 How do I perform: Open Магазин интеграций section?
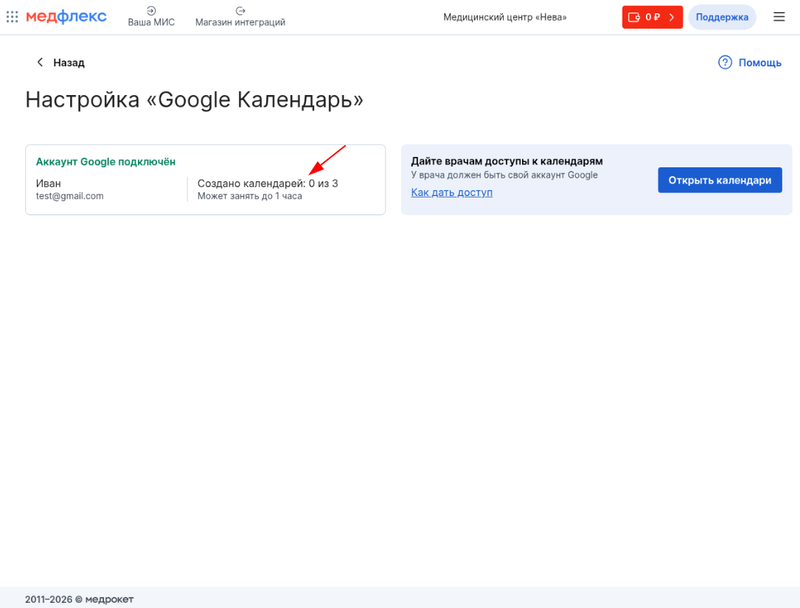pyautogui.click(x=240, y=17)
